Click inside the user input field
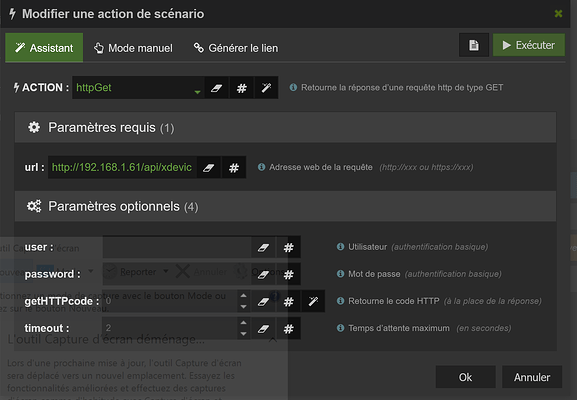Image resolution: width=577 pixels, height=400 pixels. 177,247
